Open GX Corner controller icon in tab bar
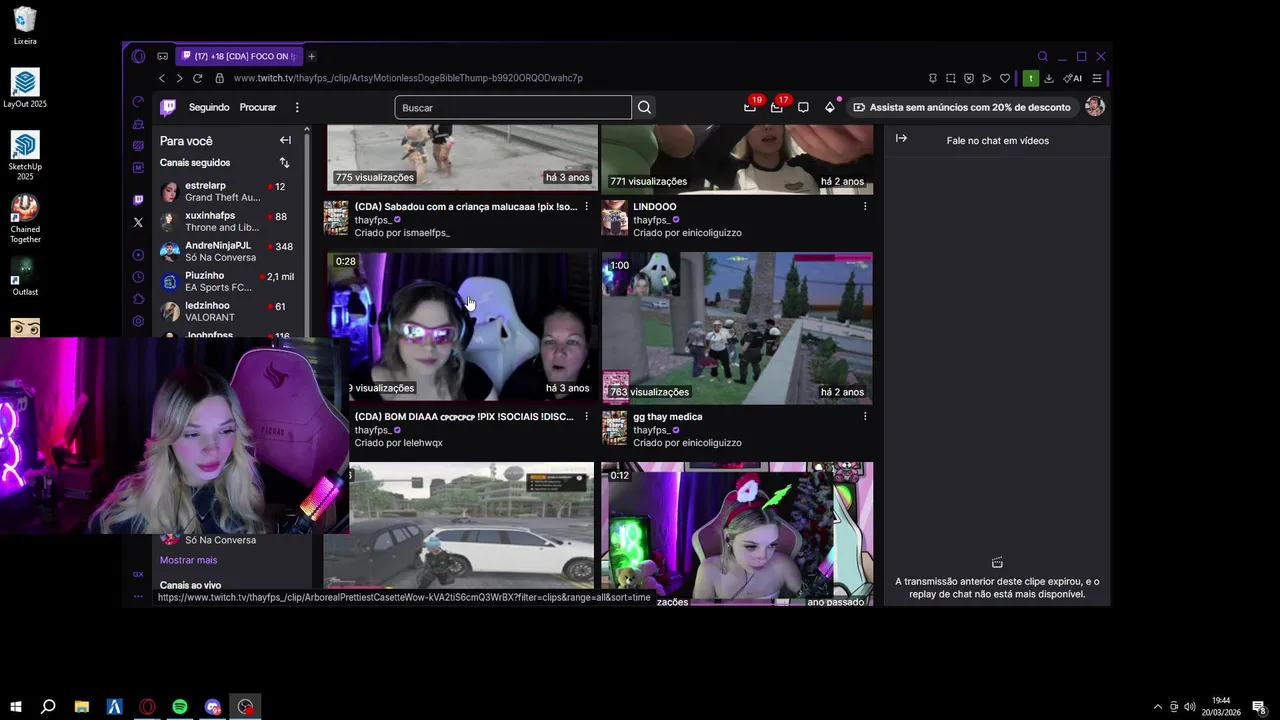Viewport: 1280px width, 720px height. (162, 56)
